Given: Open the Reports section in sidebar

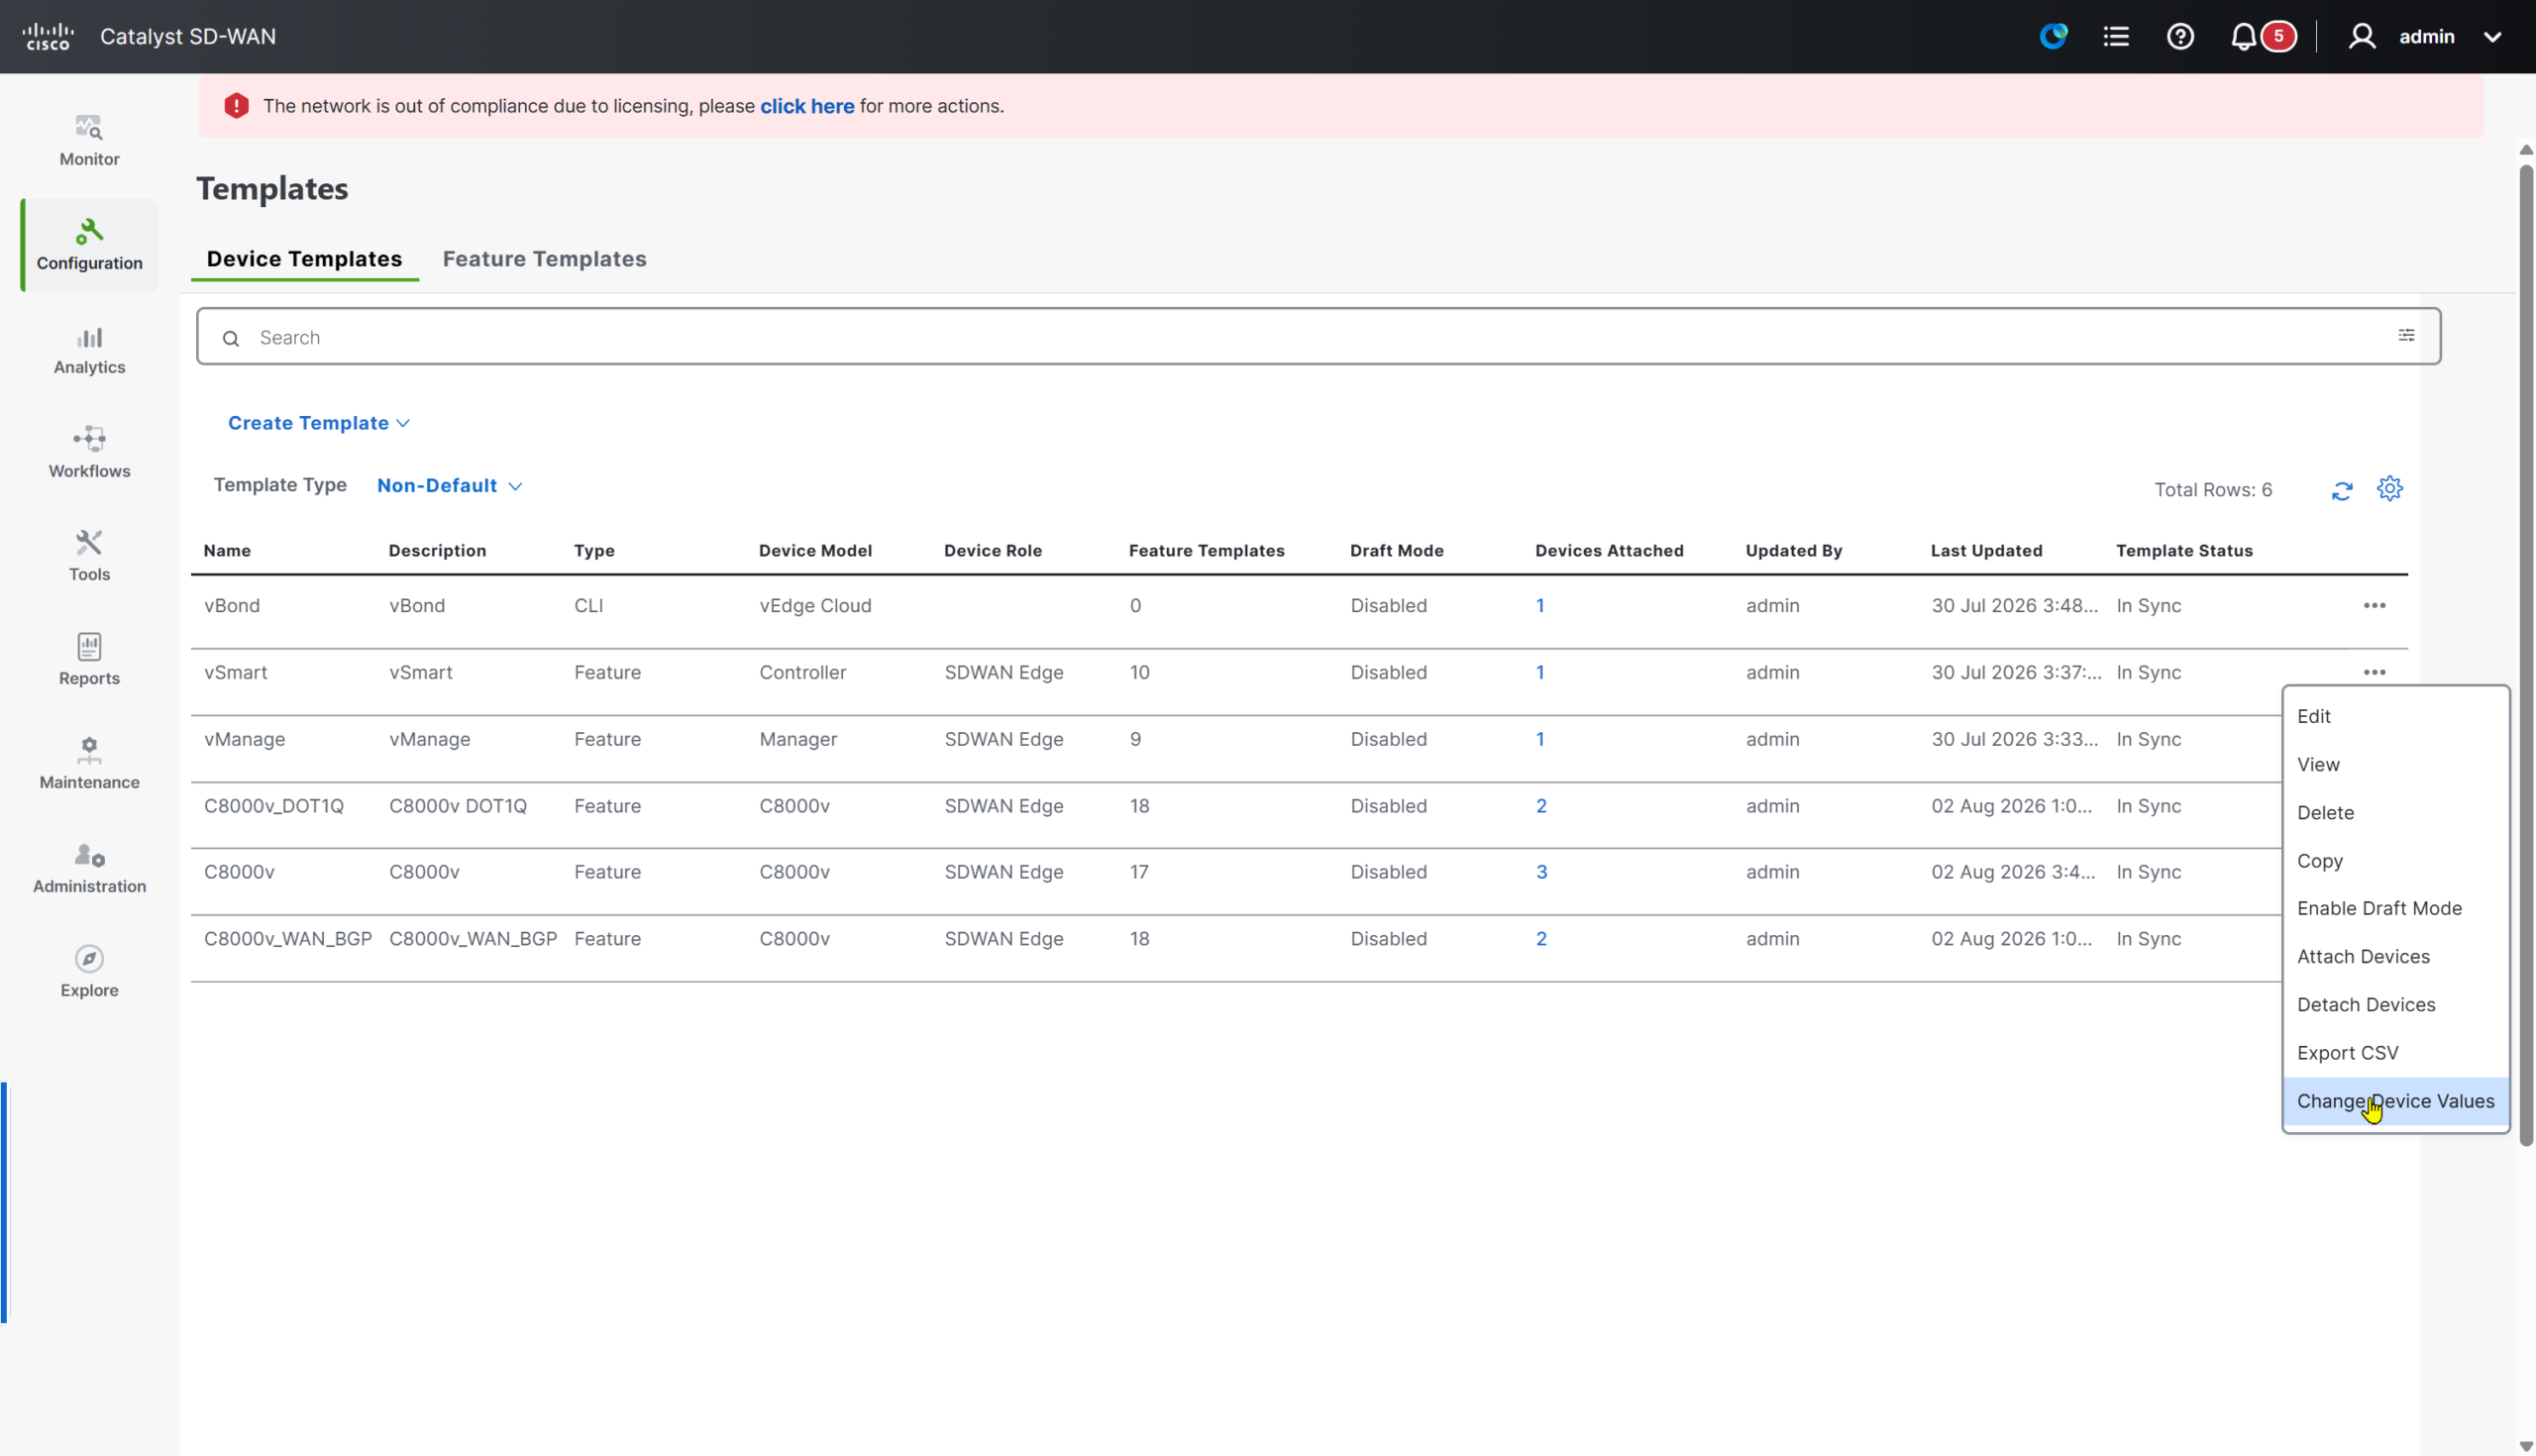Looking at the screenshot, I should pos(89,660).
